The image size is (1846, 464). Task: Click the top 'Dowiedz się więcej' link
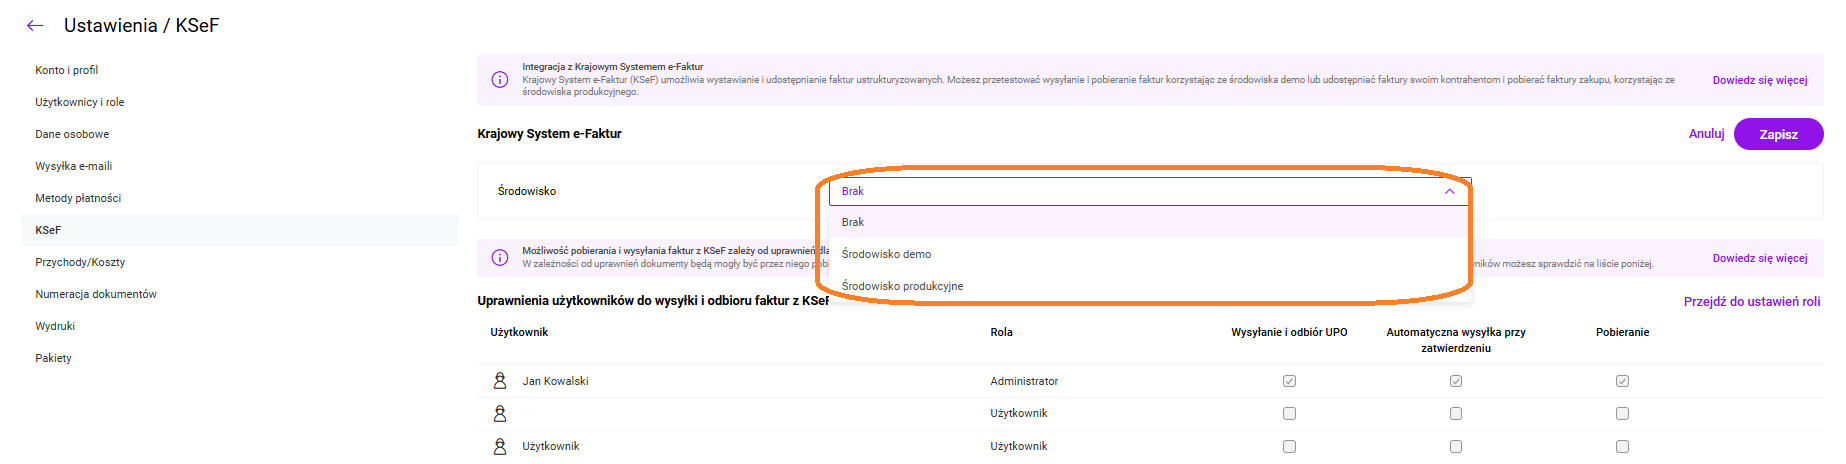tap(1759, 80)
